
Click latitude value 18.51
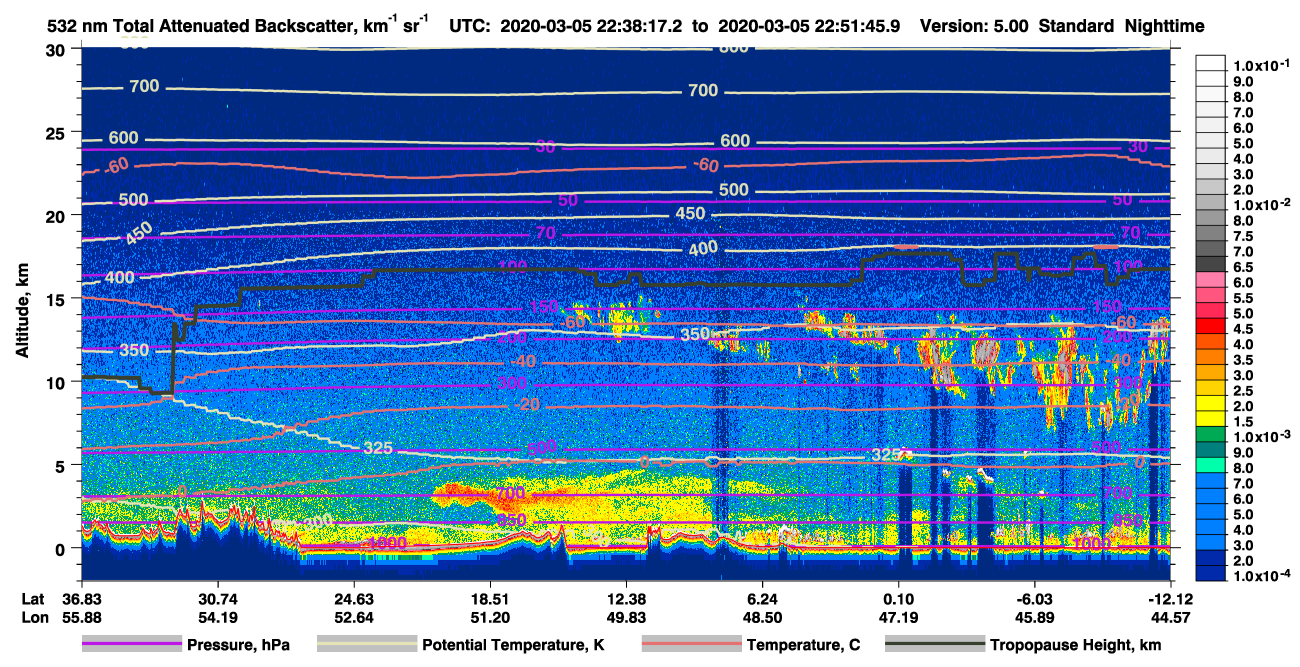click(490, 600)
